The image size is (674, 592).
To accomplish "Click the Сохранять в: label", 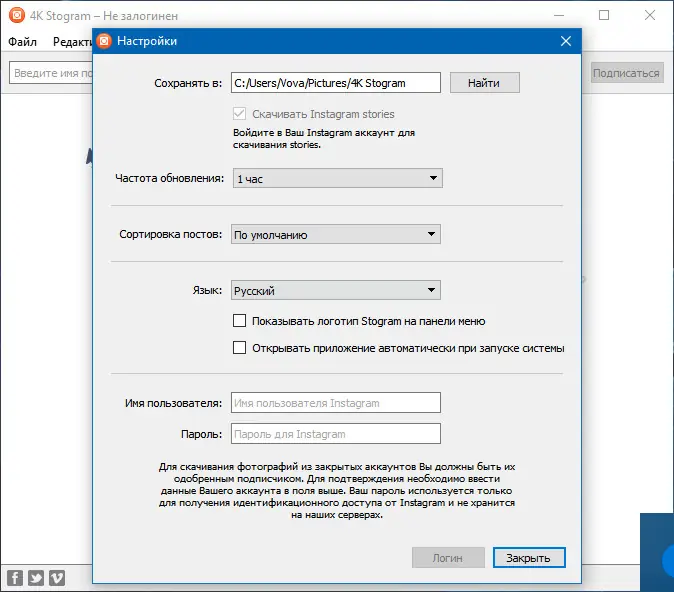I will (188, 83).
